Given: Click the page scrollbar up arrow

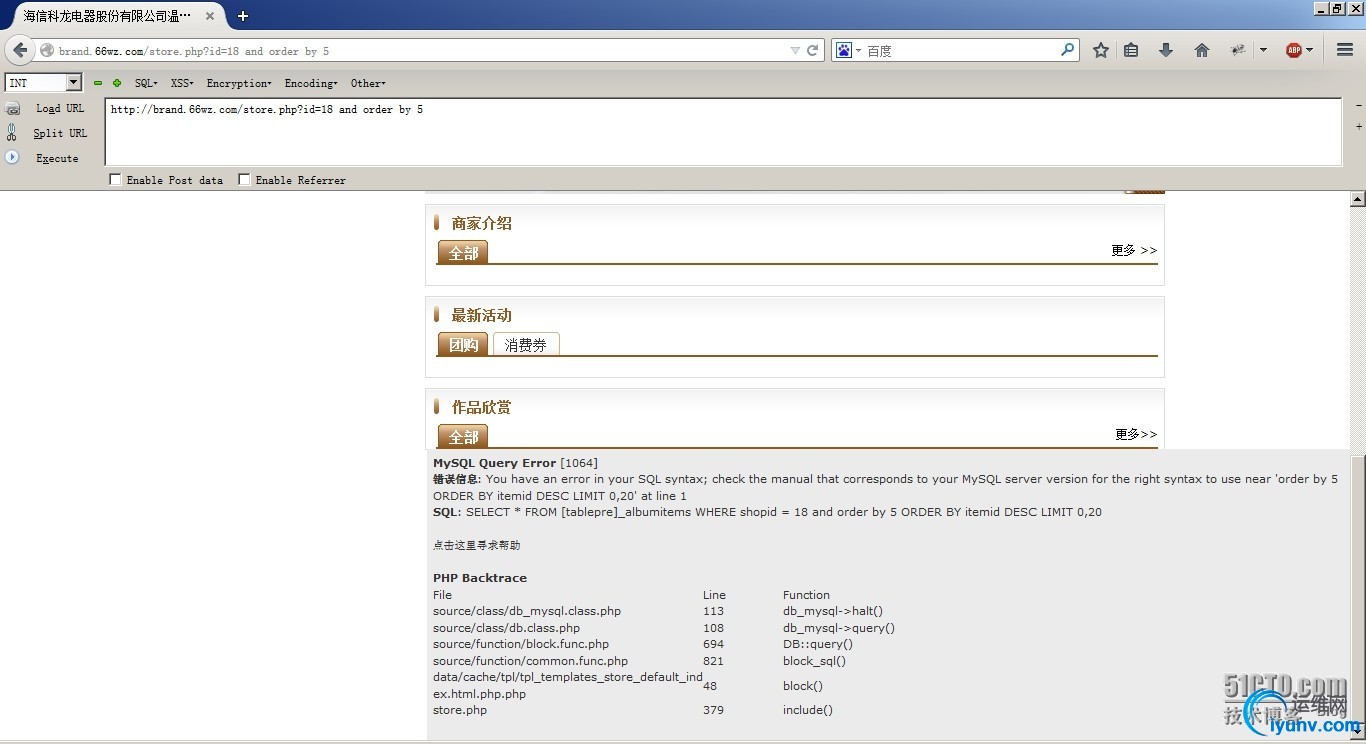Looking at the screenshot, I should coord(1358,200).
